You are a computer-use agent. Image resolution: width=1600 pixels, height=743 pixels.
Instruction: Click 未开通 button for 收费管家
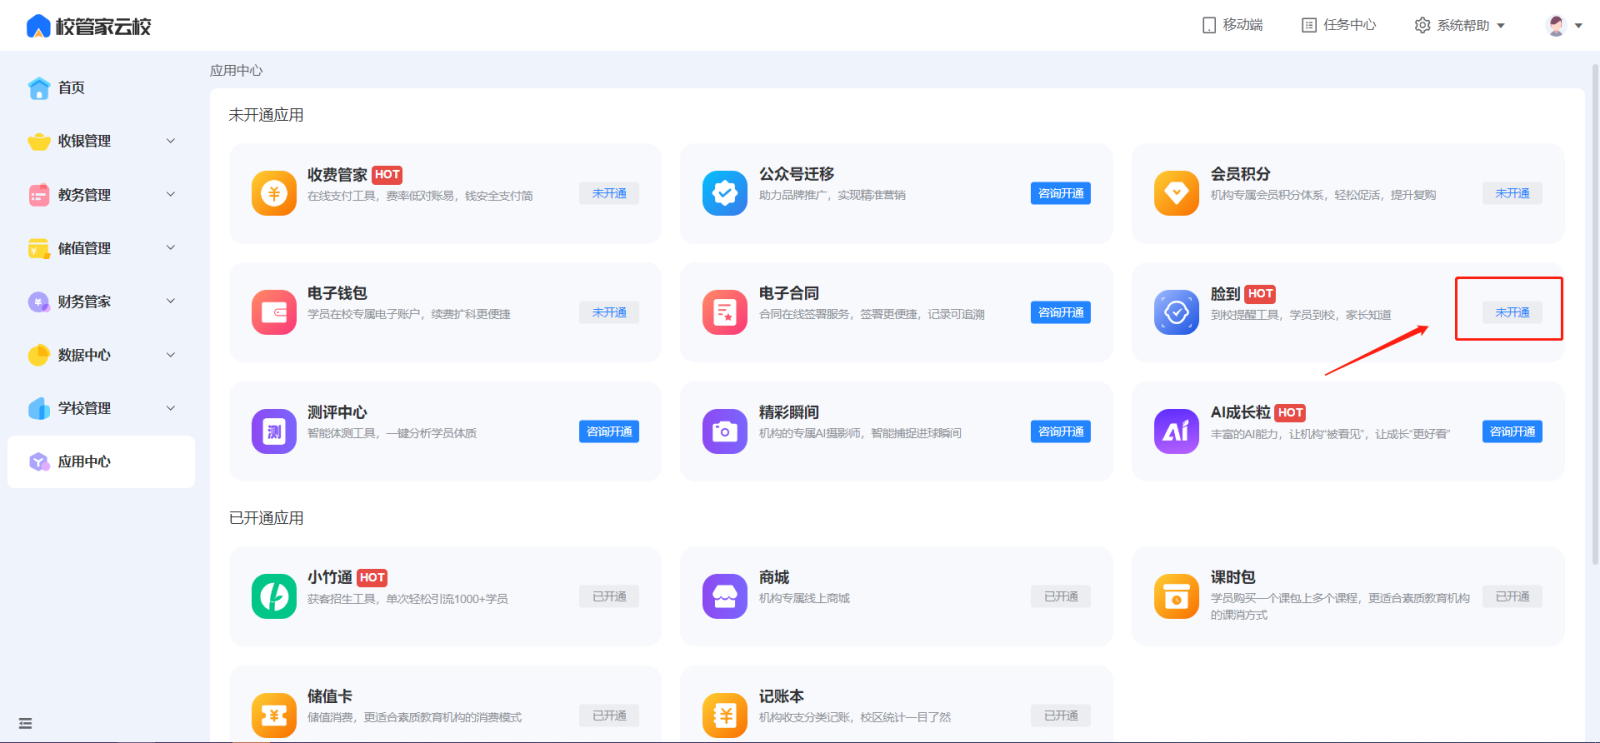click(609, 193)
